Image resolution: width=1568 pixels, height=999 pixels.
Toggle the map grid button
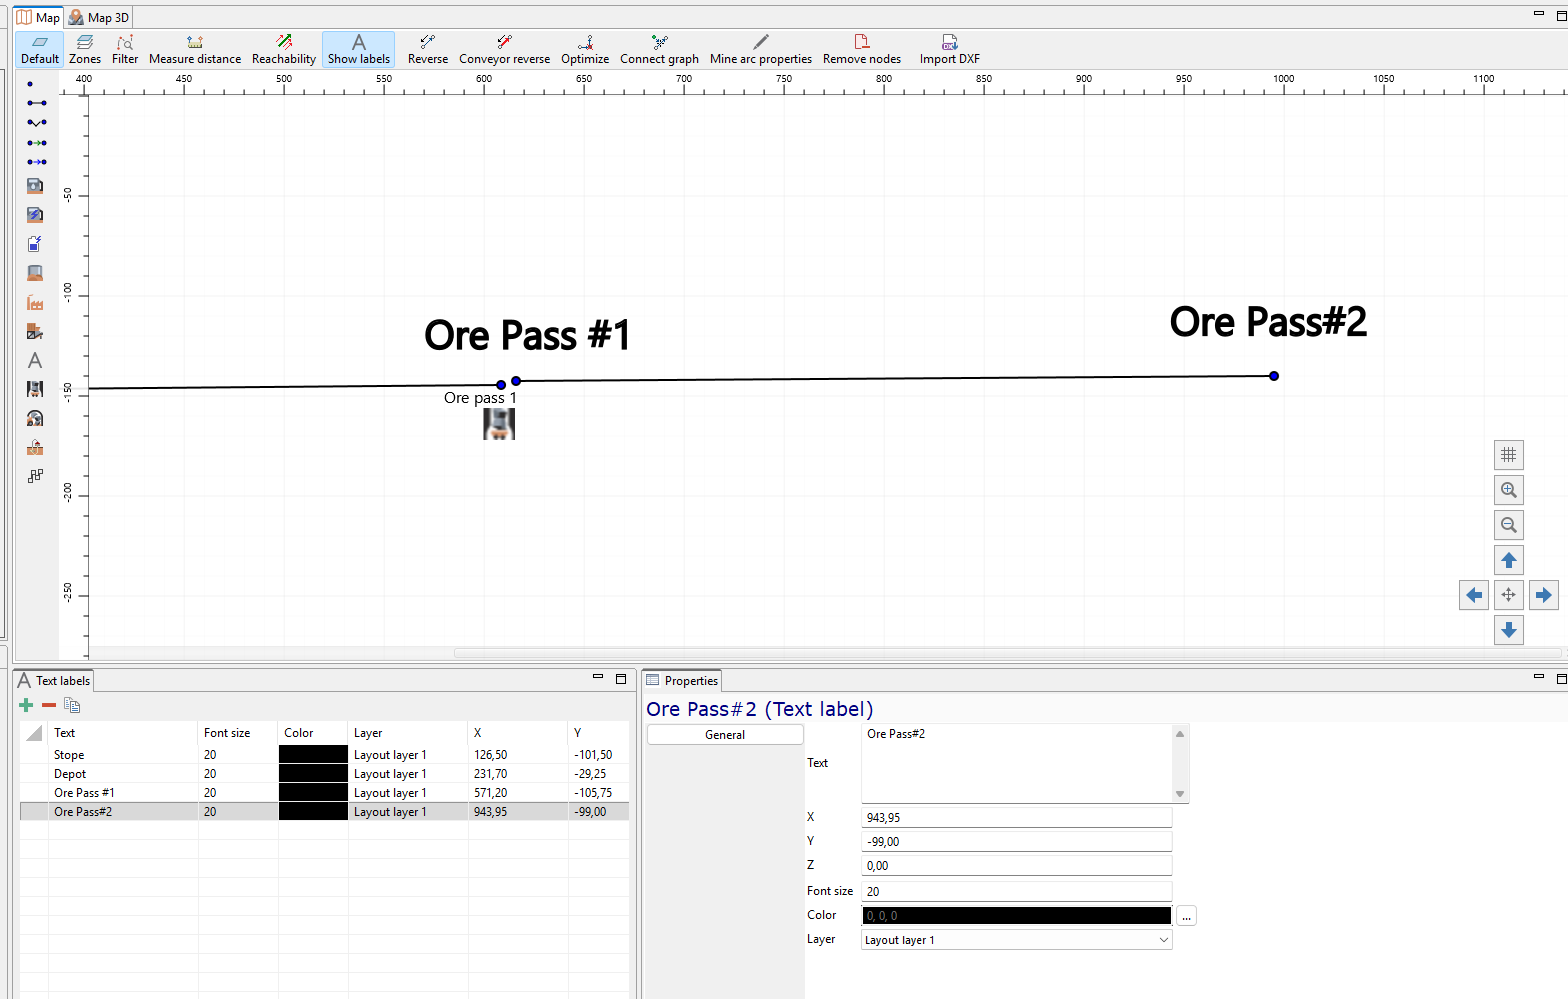tap(1509, 455)
